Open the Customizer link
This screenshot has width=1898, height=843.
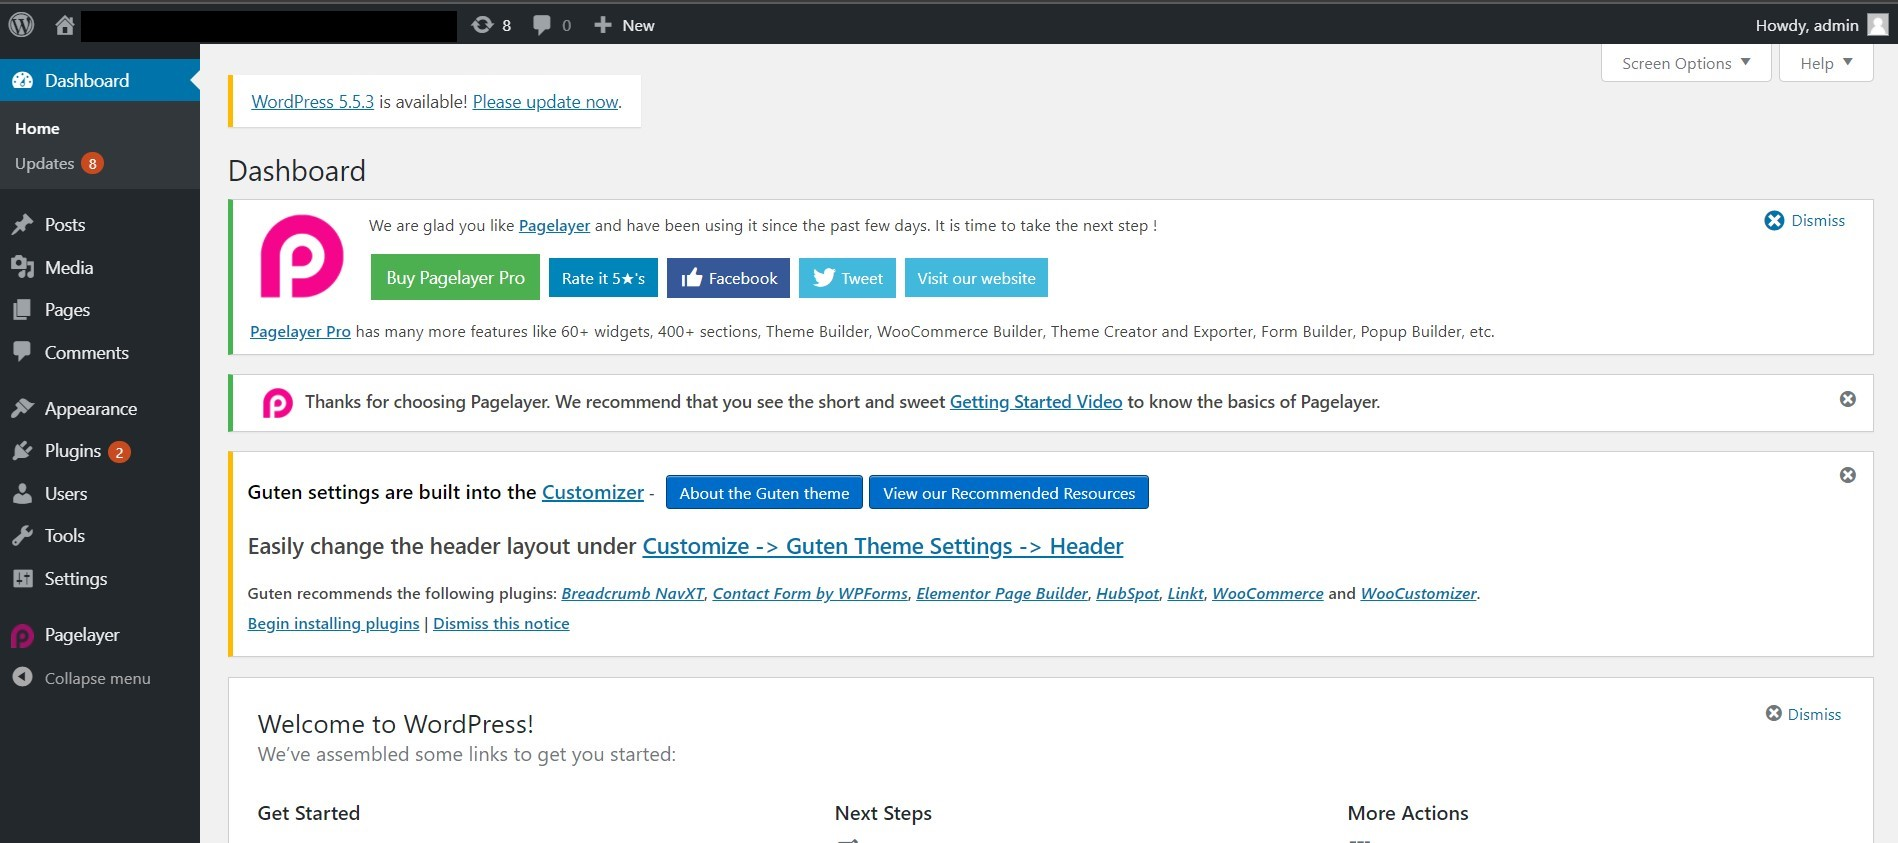(x=593, y=492)
